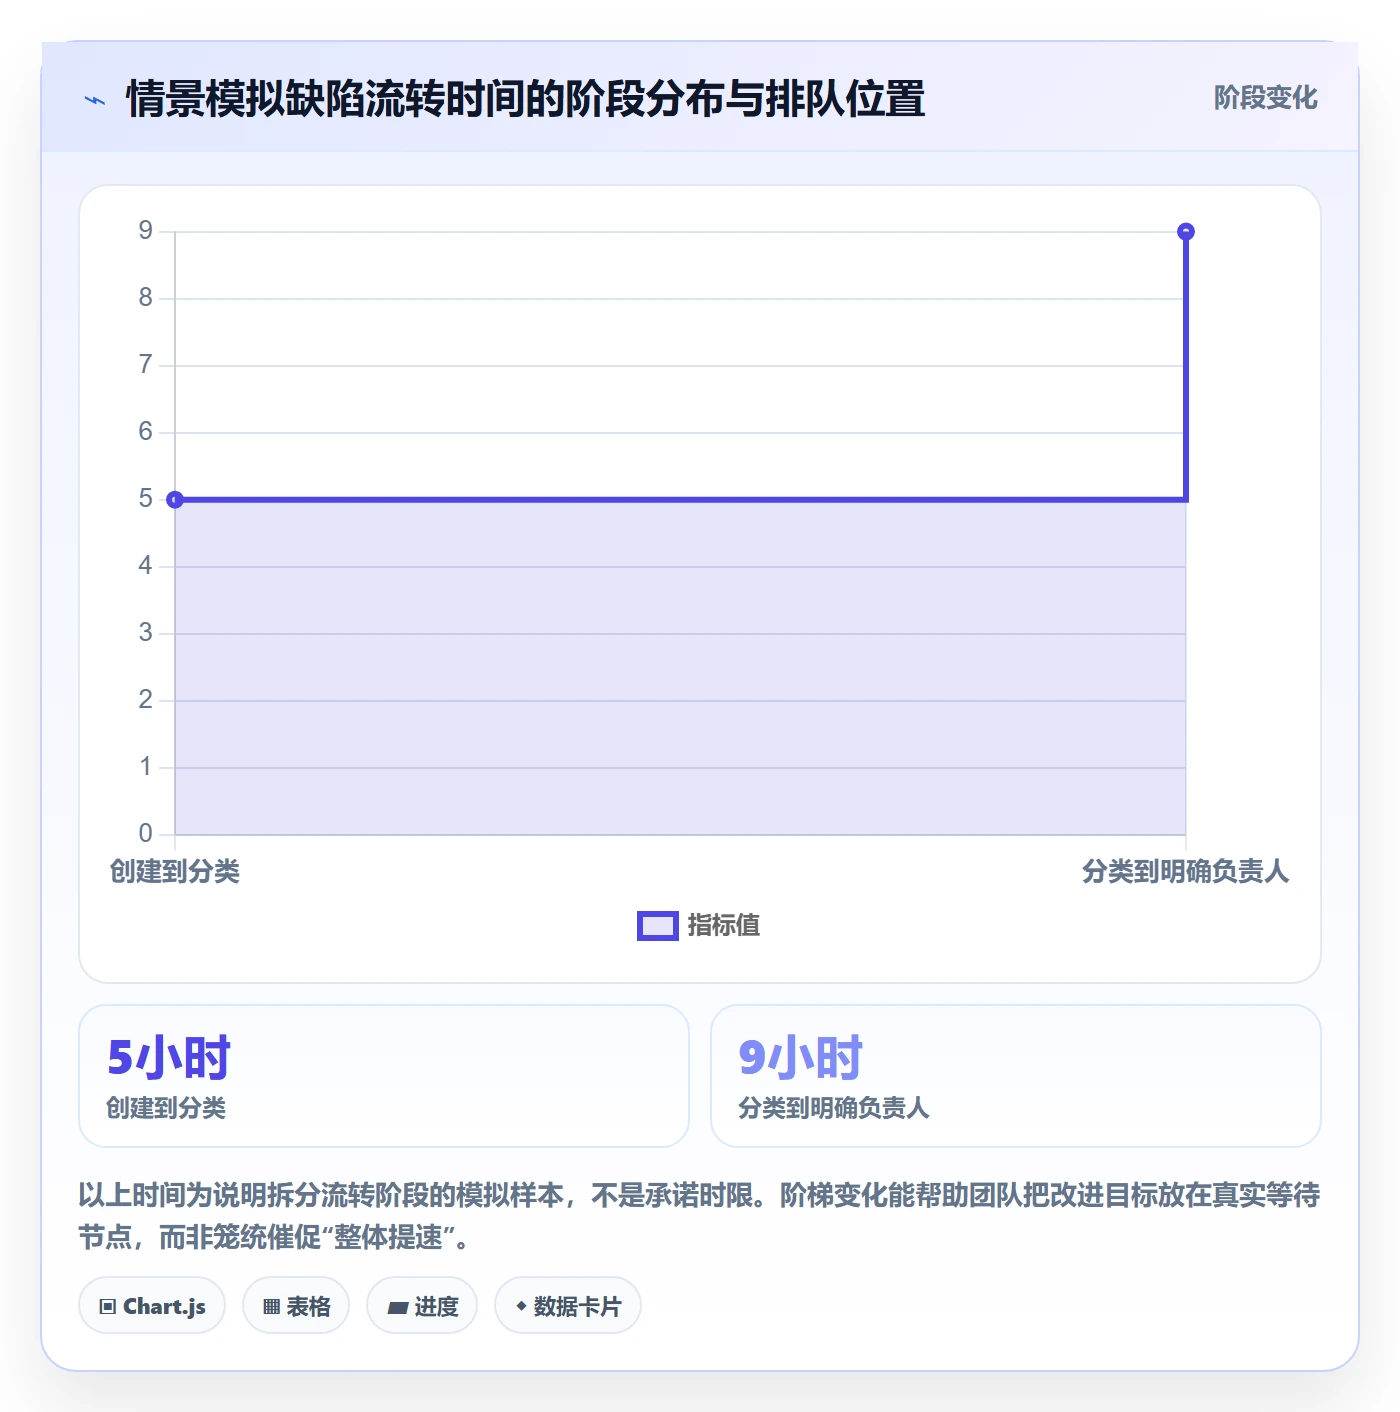Select the 5小时 stat card
The image size is (1400, 1412).
click(384, 1076)
